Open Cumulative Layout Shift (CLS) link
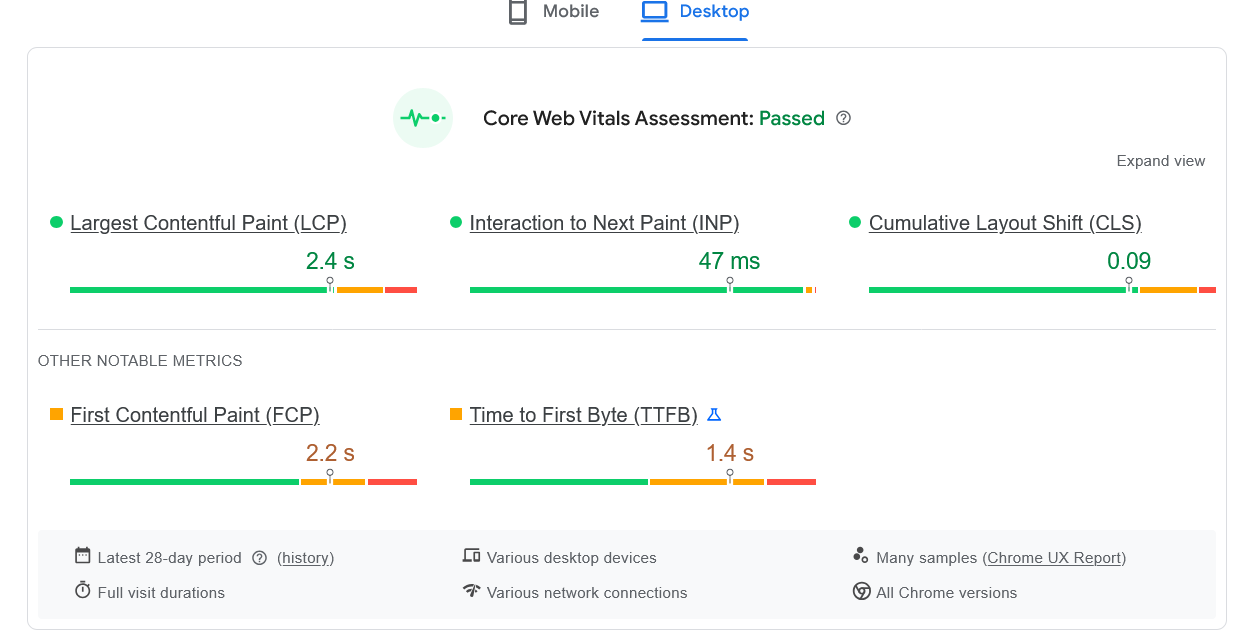Screen dimensions: 1236x636 click(1005, 223)
